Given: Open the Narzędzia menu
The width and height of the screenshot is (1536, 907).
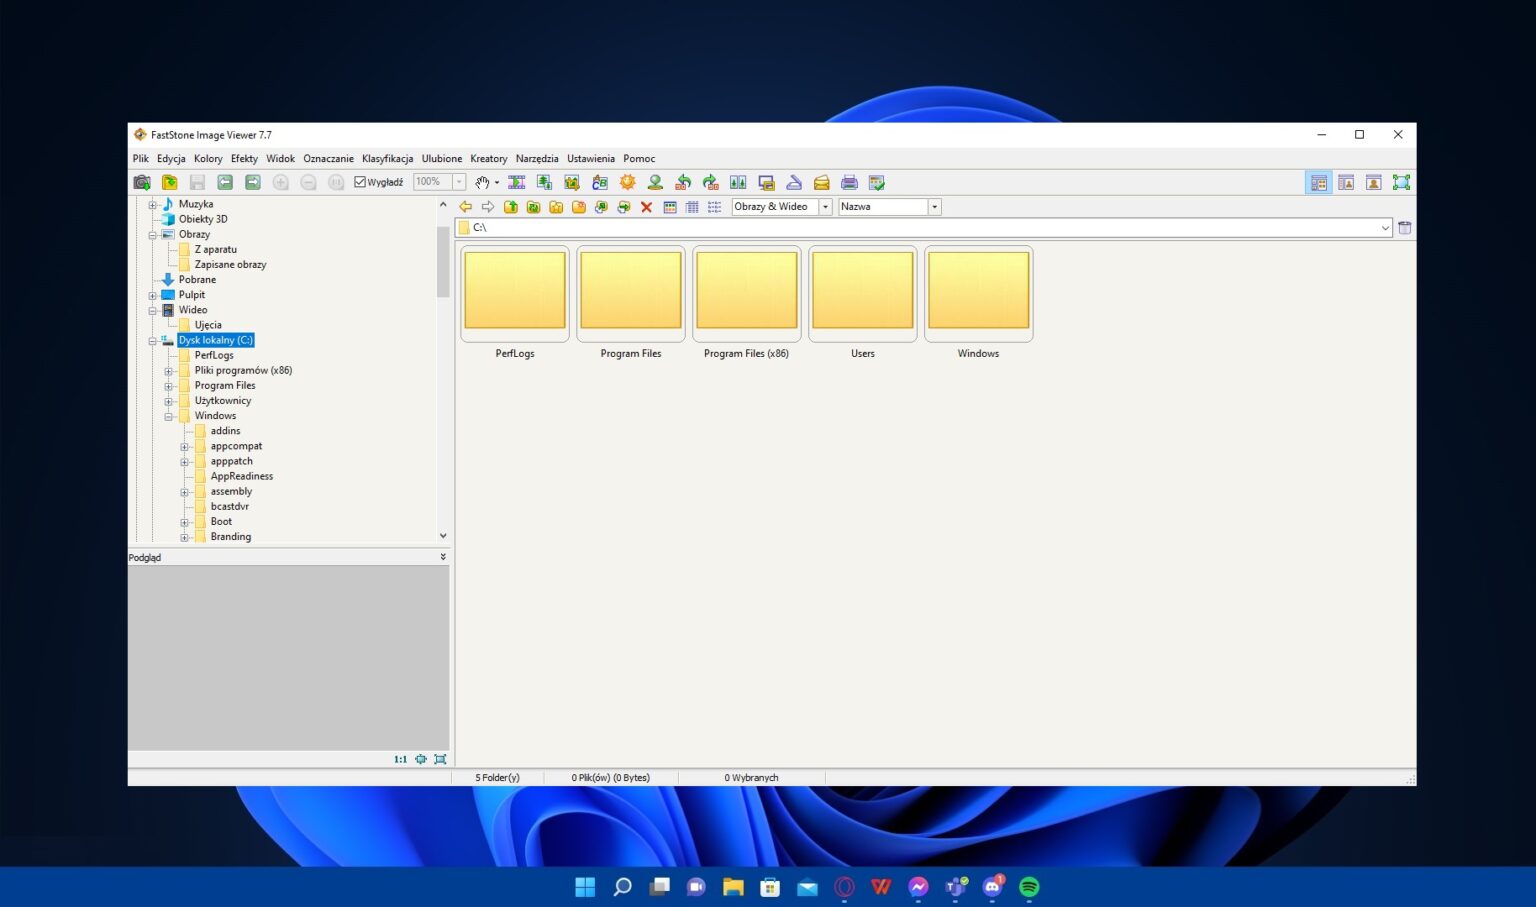Looking at the screenshot, I should (537, 158).
